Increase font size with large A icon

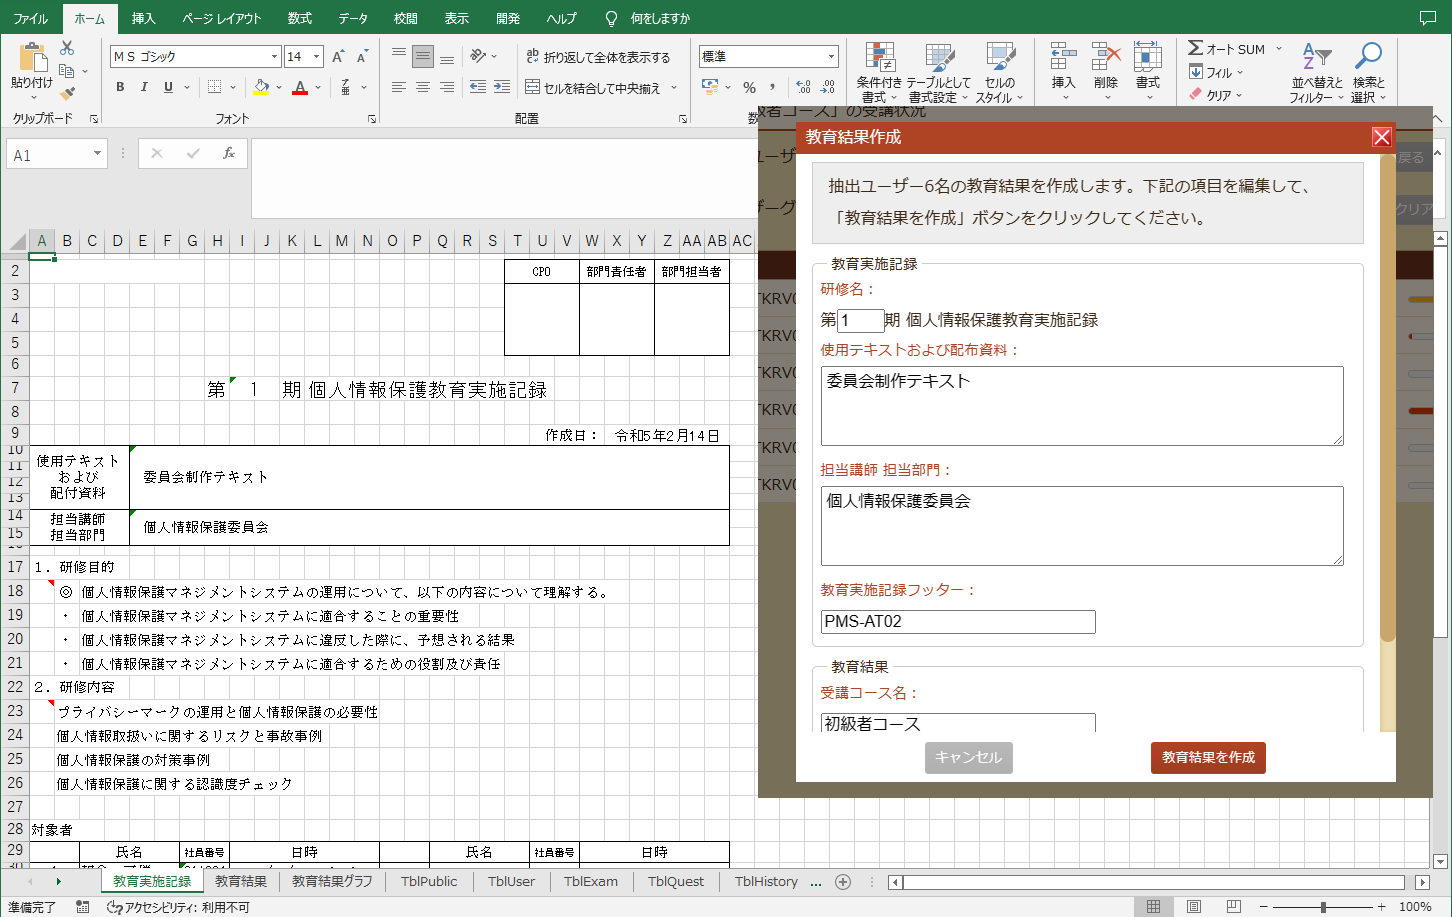pos(338,57)
